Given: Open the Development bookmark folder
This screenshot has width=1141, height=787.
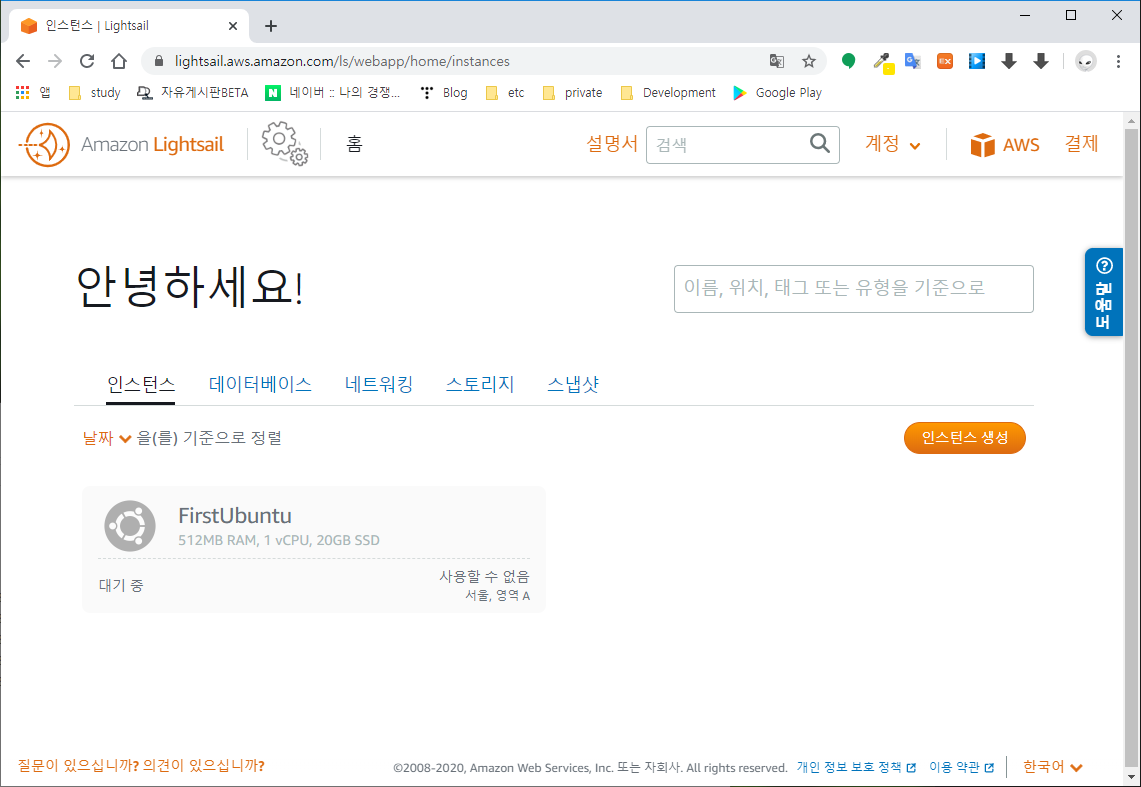Looking at the screenshot, I should click(x=668, y=92).
